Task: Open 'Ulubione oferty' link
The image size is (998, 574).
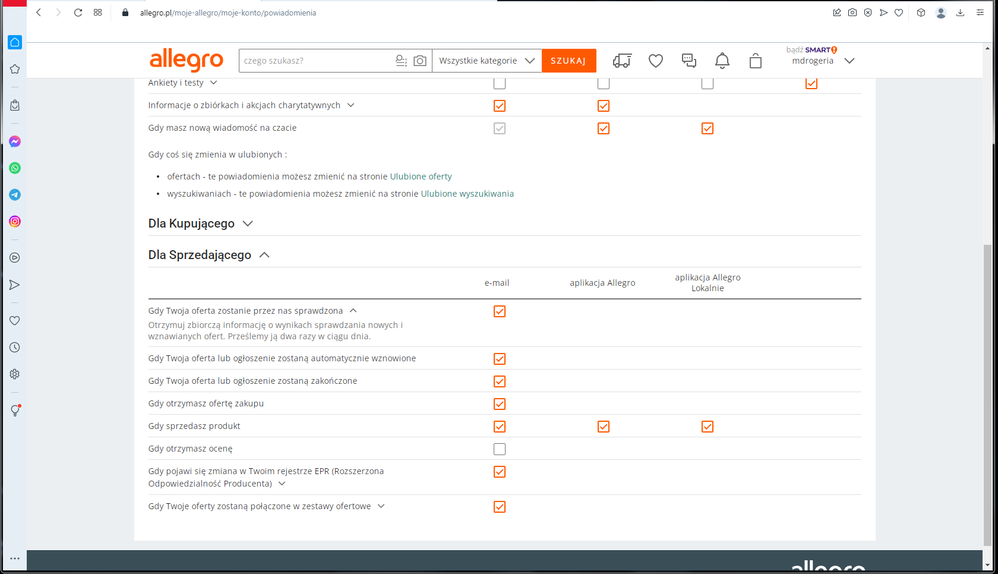Action: tap(421, 176)
